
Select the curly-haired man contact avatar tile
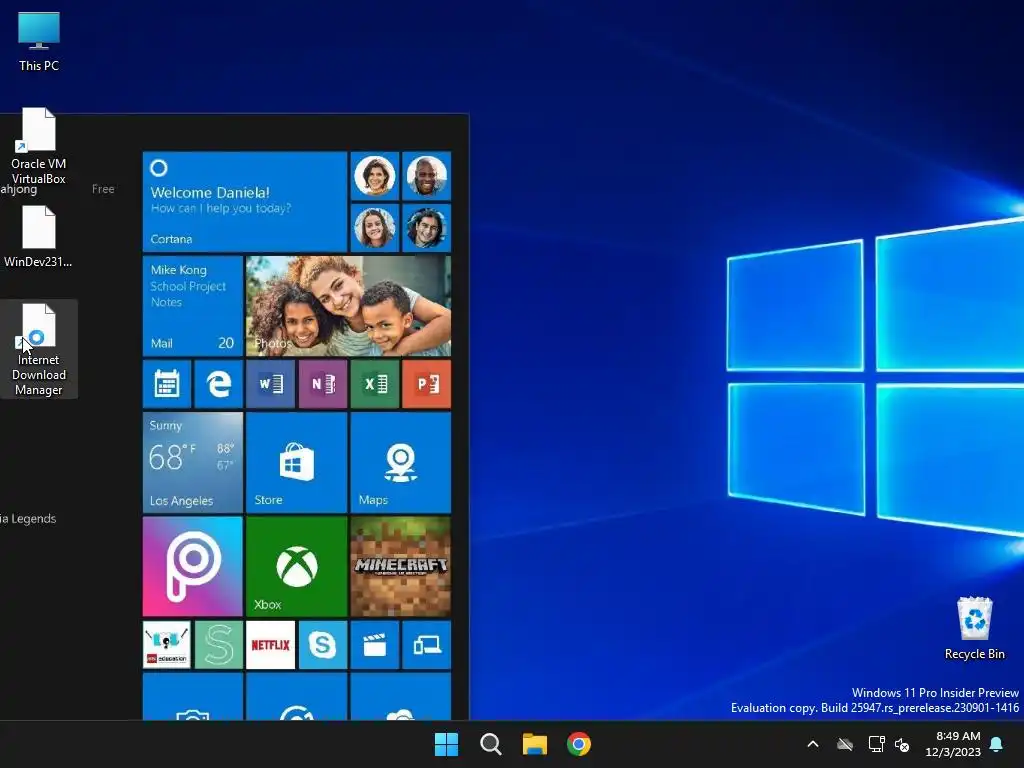click(x=427, y=228)
